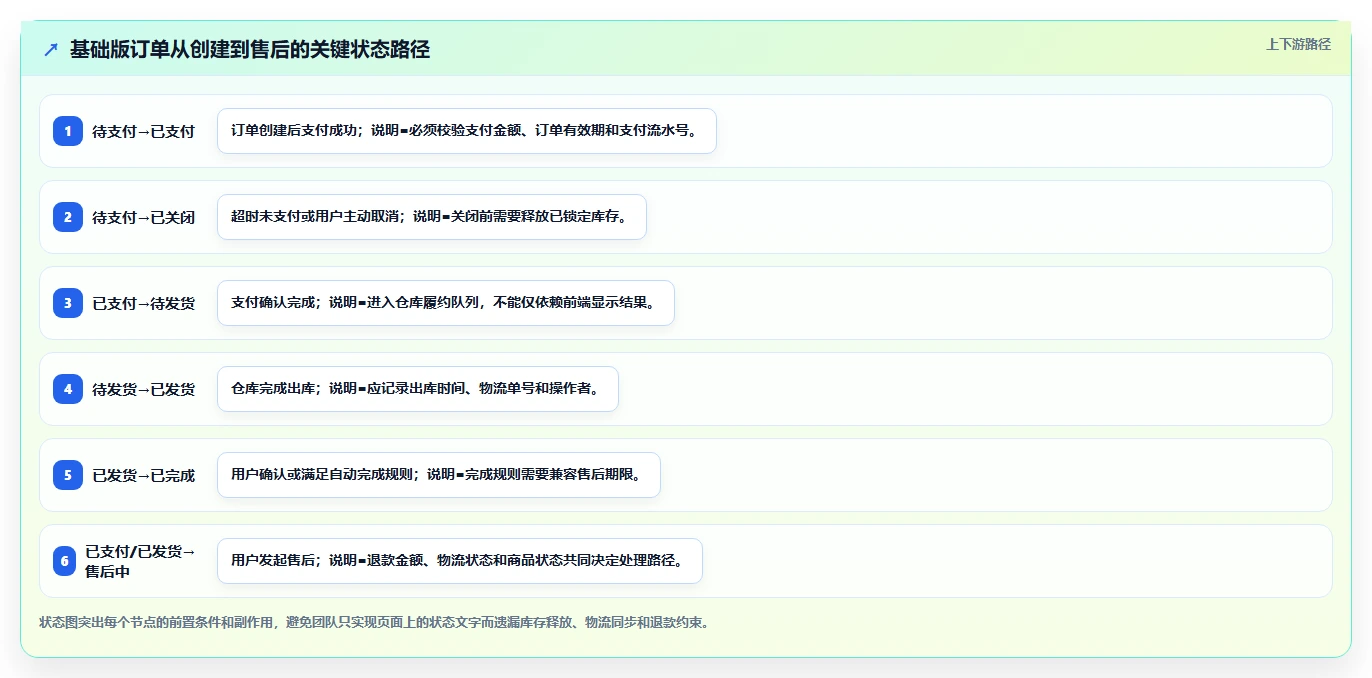Select step number 5 badge

[68, 475]
